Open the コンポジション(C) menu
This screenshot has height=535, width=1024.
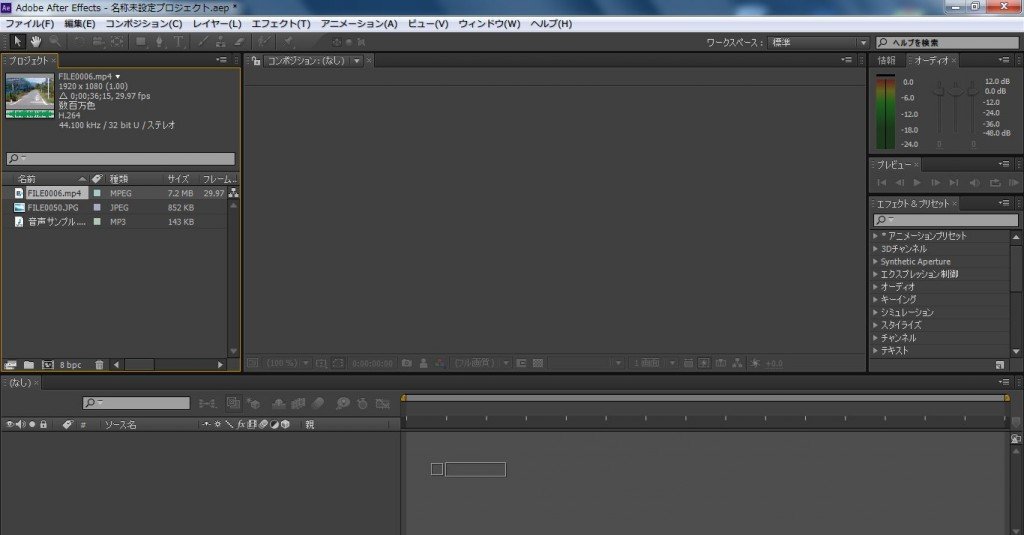tap(144, 24)
